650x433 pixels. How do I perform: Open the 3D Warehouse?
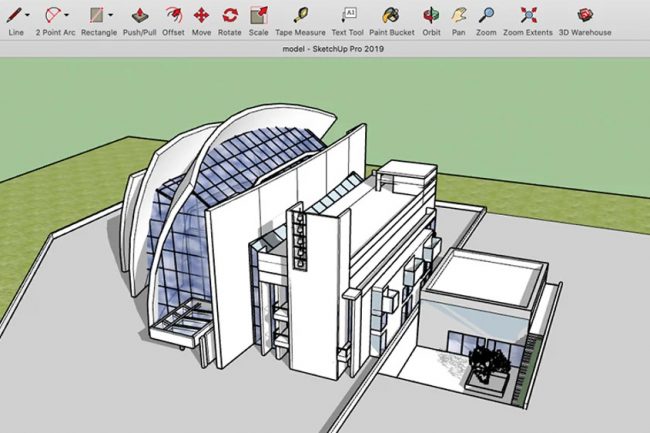pos(584,14)
